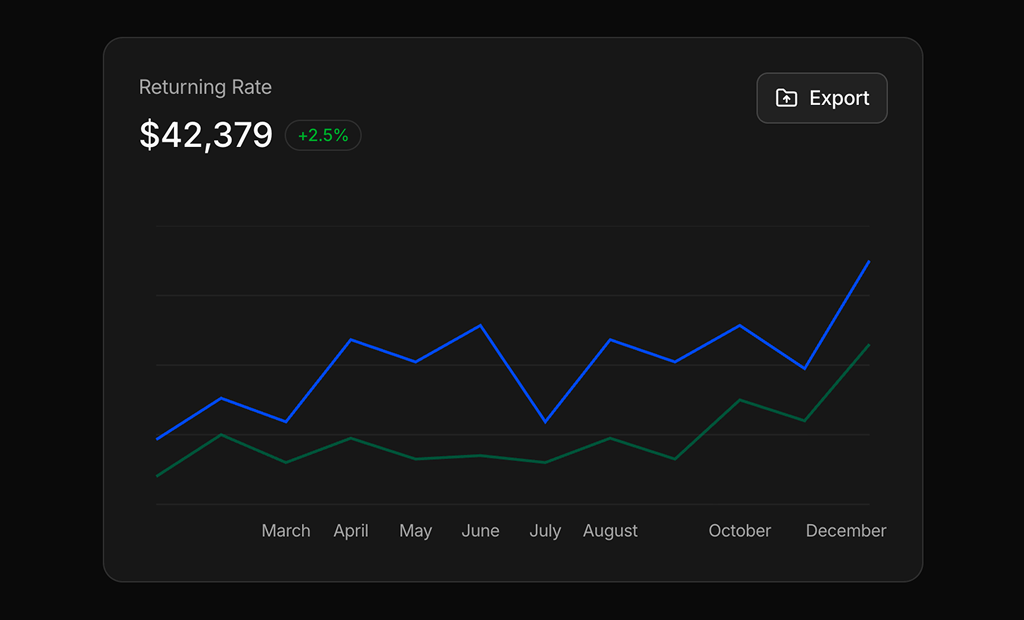Choose the May label on the x-axis
Viewport: 1024px width, 620px height.
415,531
